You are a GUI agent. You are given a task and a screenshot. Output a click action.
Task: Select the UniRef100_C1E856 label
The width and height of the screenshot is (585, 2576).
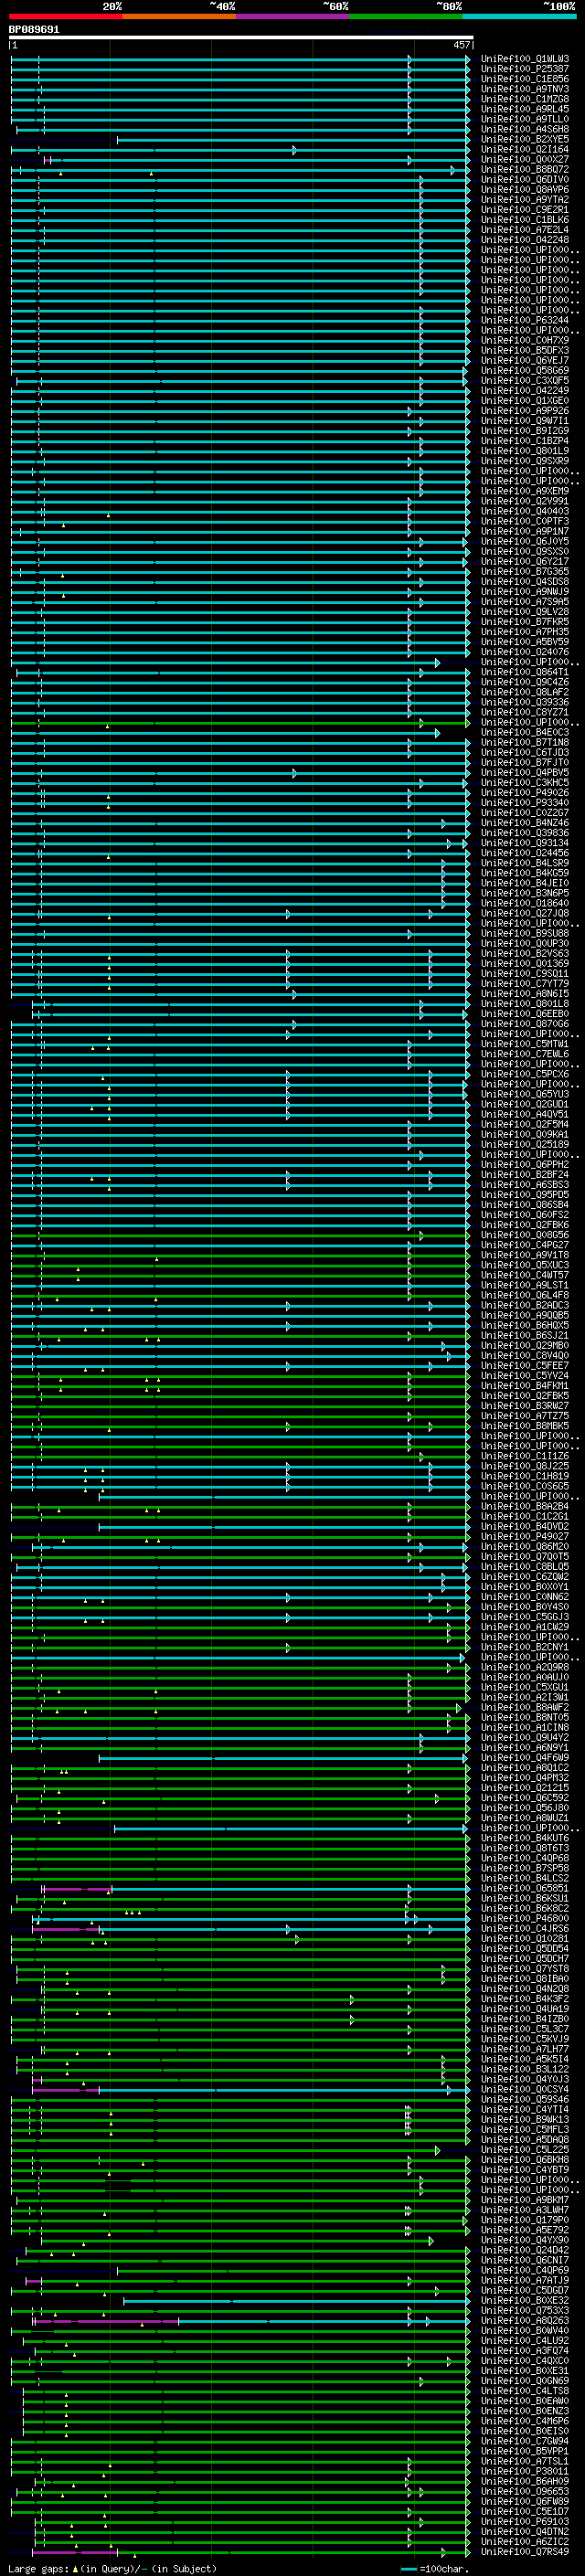[x=525, y=79]
